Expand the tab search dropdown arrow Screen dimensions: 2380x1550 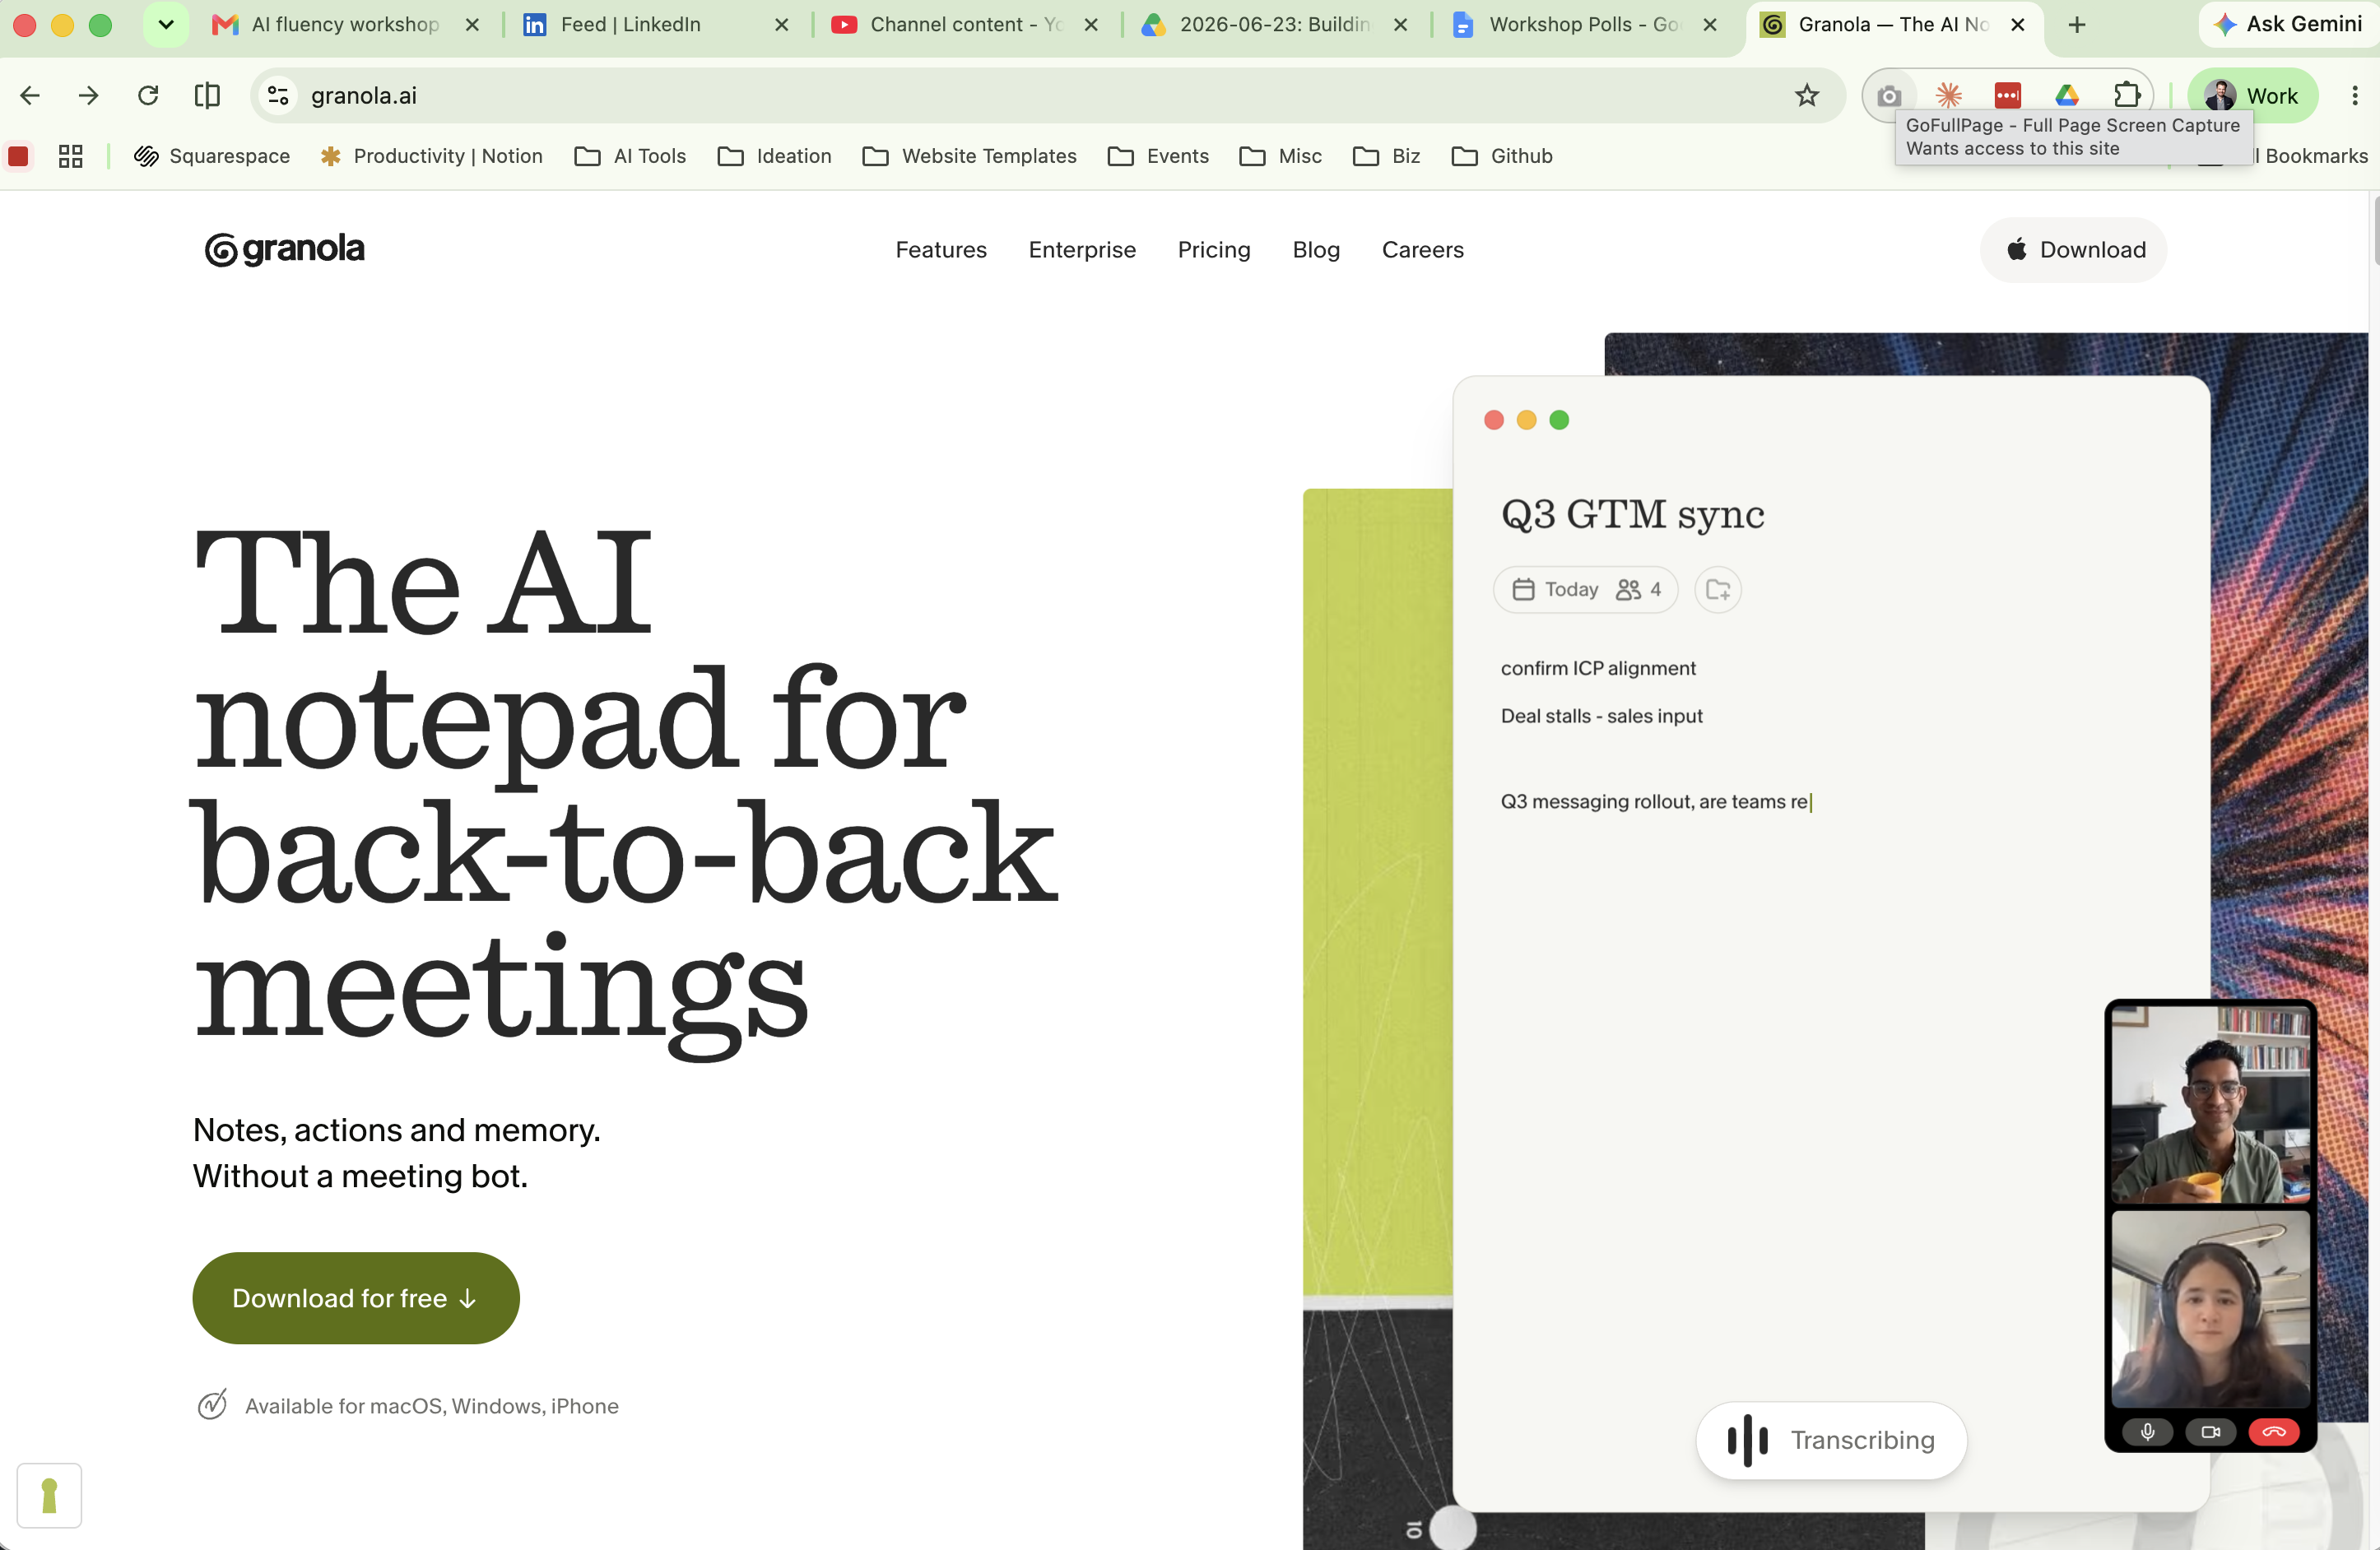pos(166,25)
